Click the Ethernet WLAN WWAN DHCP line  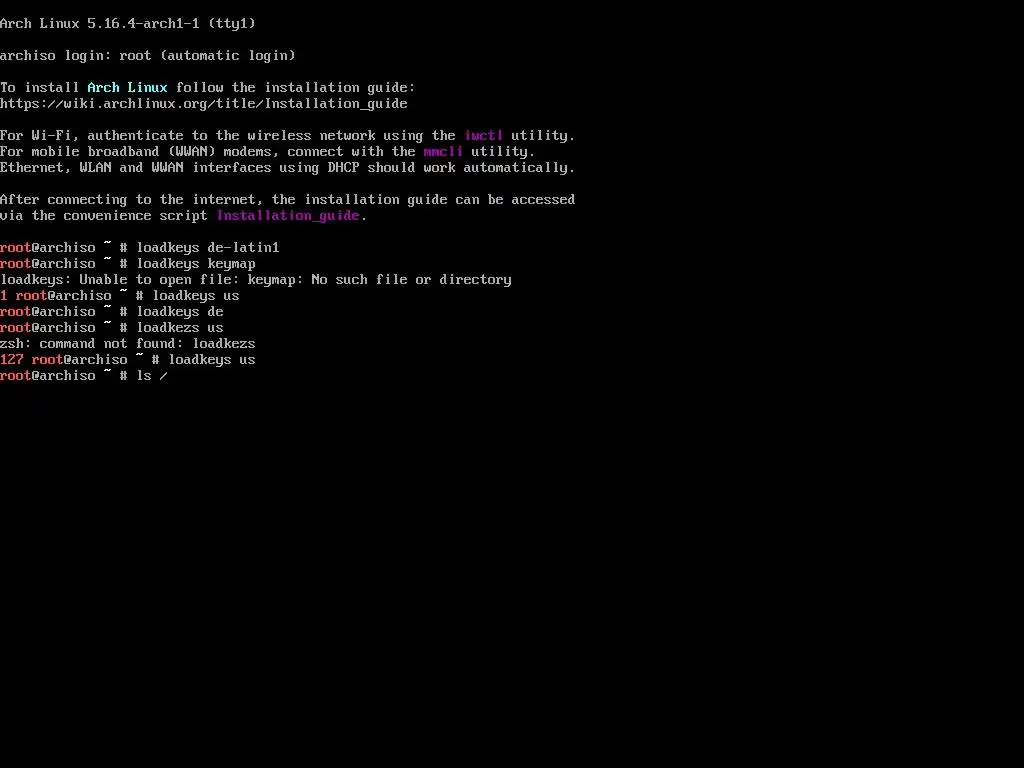pyautogui.click(x=287, y=168)
